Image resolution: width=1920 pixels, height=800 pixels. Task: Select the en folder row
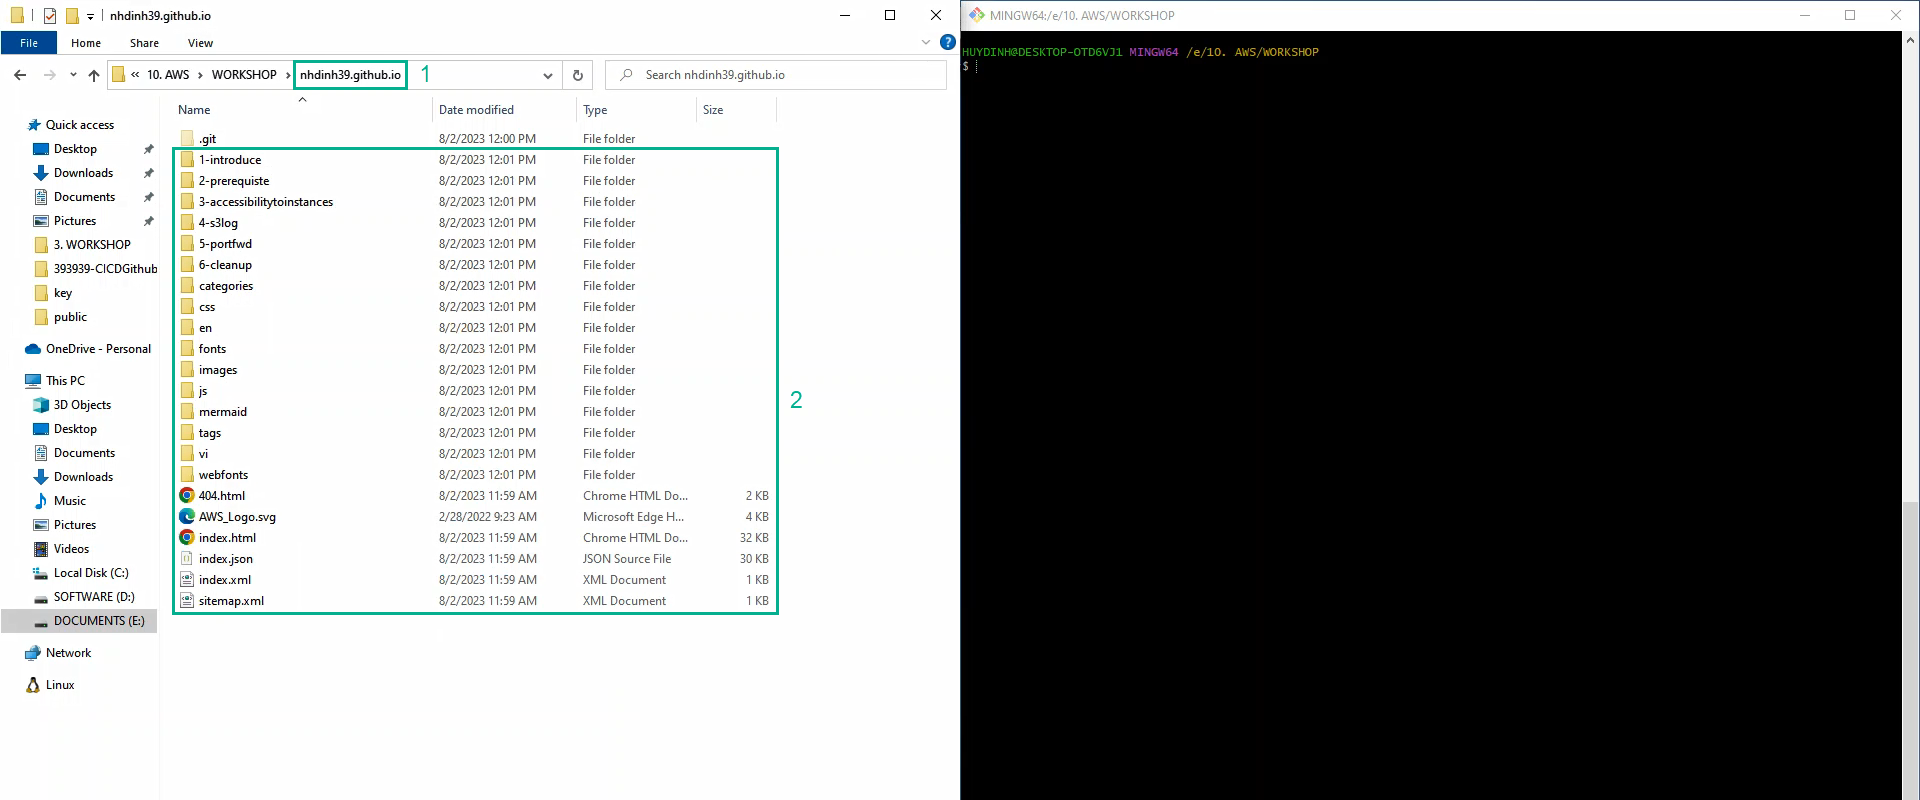coord(475,328)
